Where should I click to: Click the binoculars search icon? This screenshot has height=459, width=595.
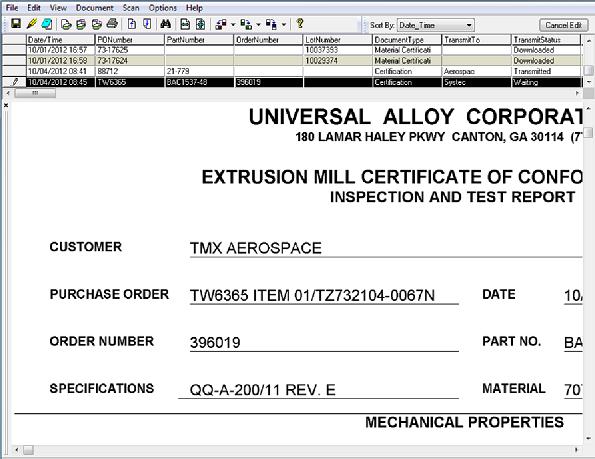165,24
